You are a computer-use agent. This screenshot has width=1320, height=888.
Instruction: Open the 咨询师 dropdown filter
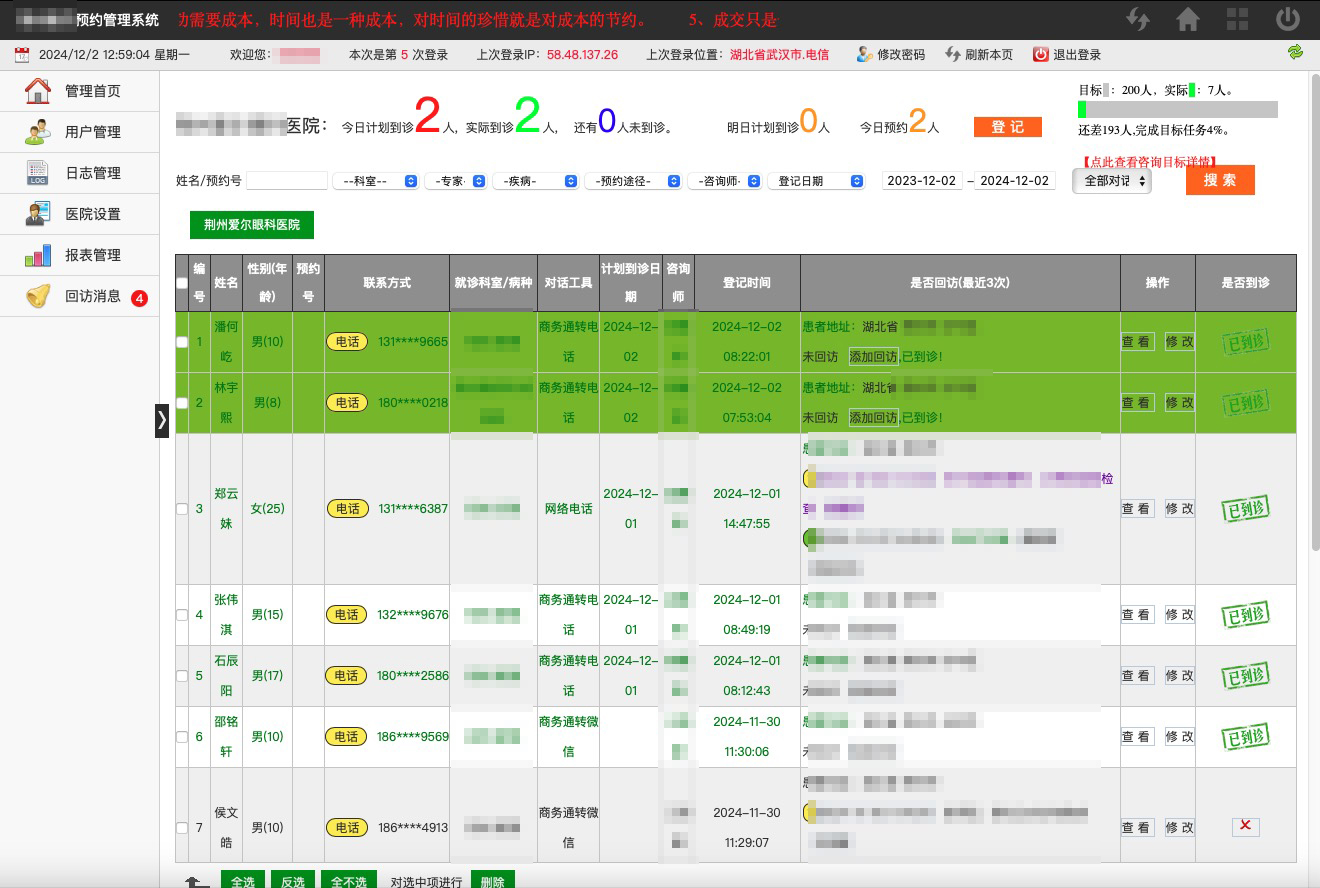[724, 181]
